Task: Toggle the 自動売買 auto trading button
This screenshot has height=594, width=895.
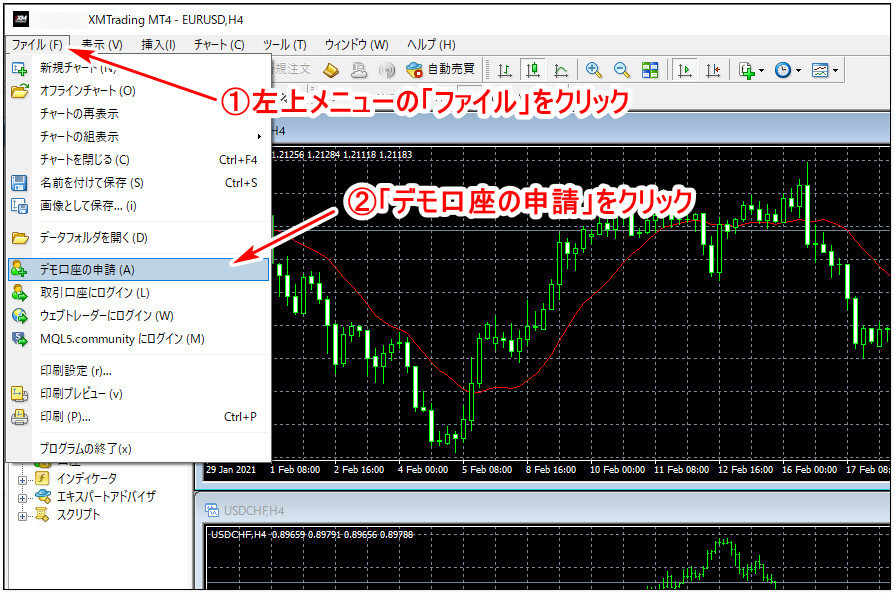Action: [x=440, y=70]
